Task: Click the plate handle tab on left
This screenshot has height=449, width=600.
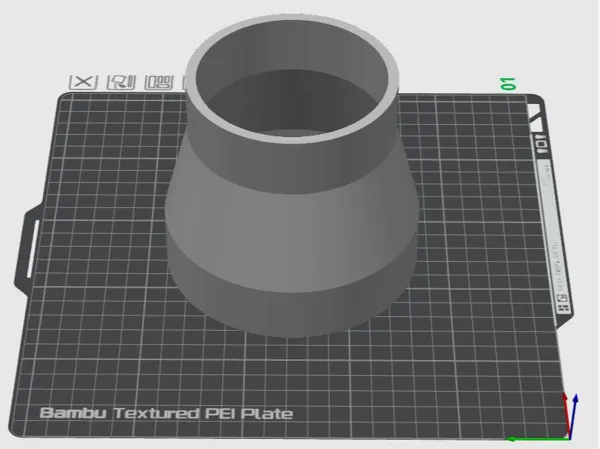Action: pyautogui.click(x=29, y=249)
